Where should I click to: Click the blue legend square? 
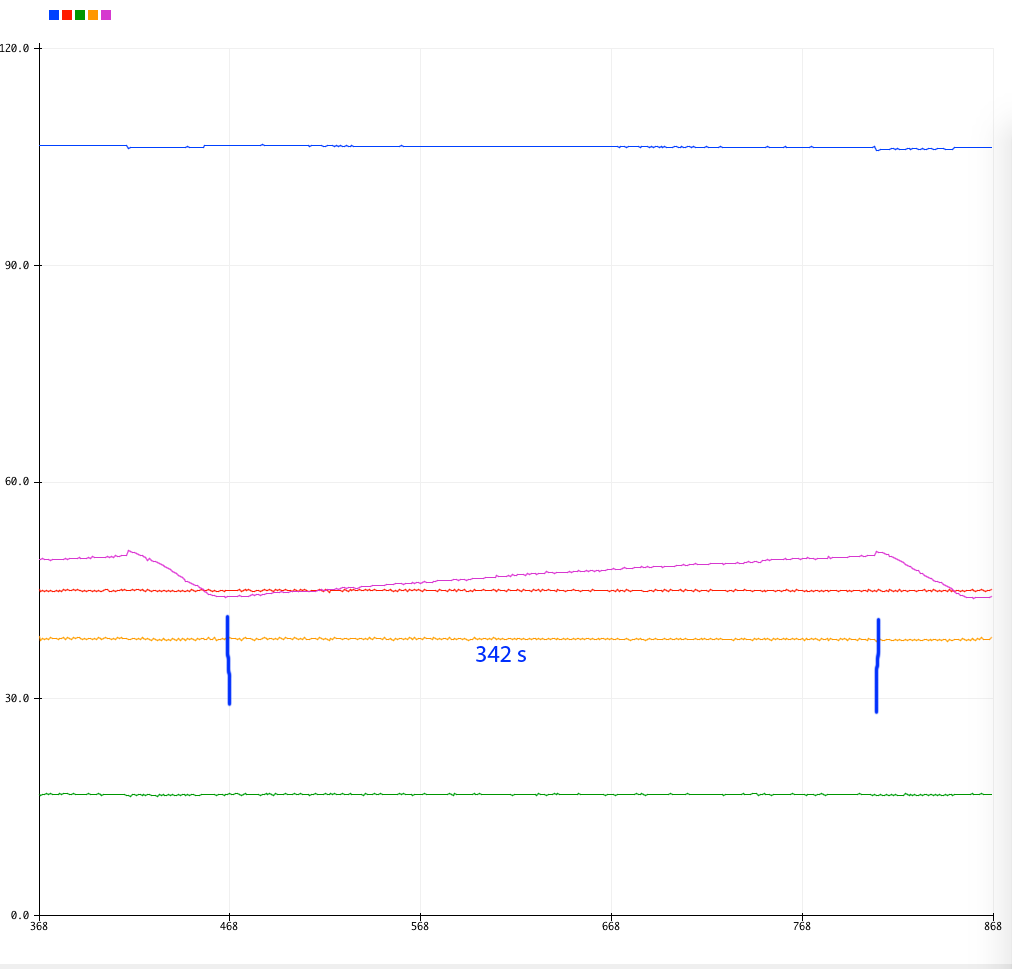[x=54, y=15]
